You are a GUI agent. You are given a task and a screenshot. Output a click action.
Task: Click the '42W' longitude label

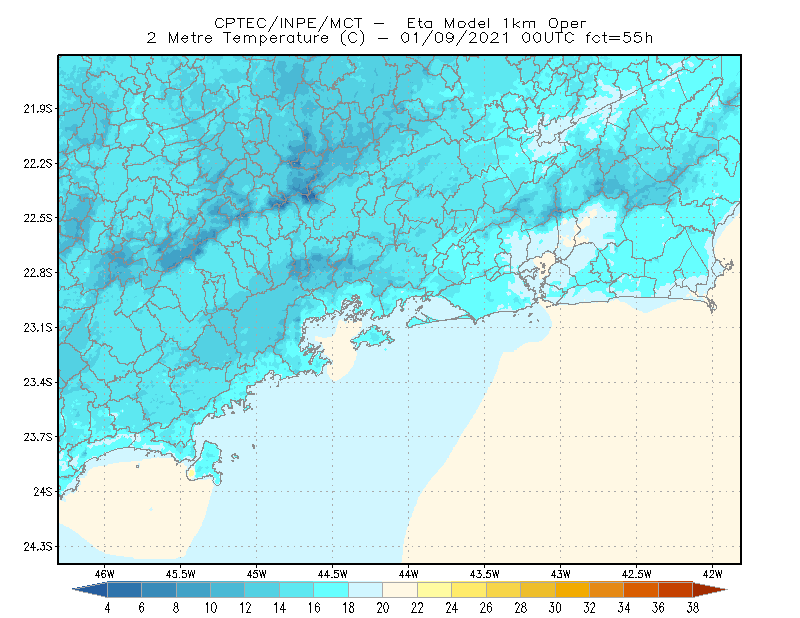(x=713, y=574)
